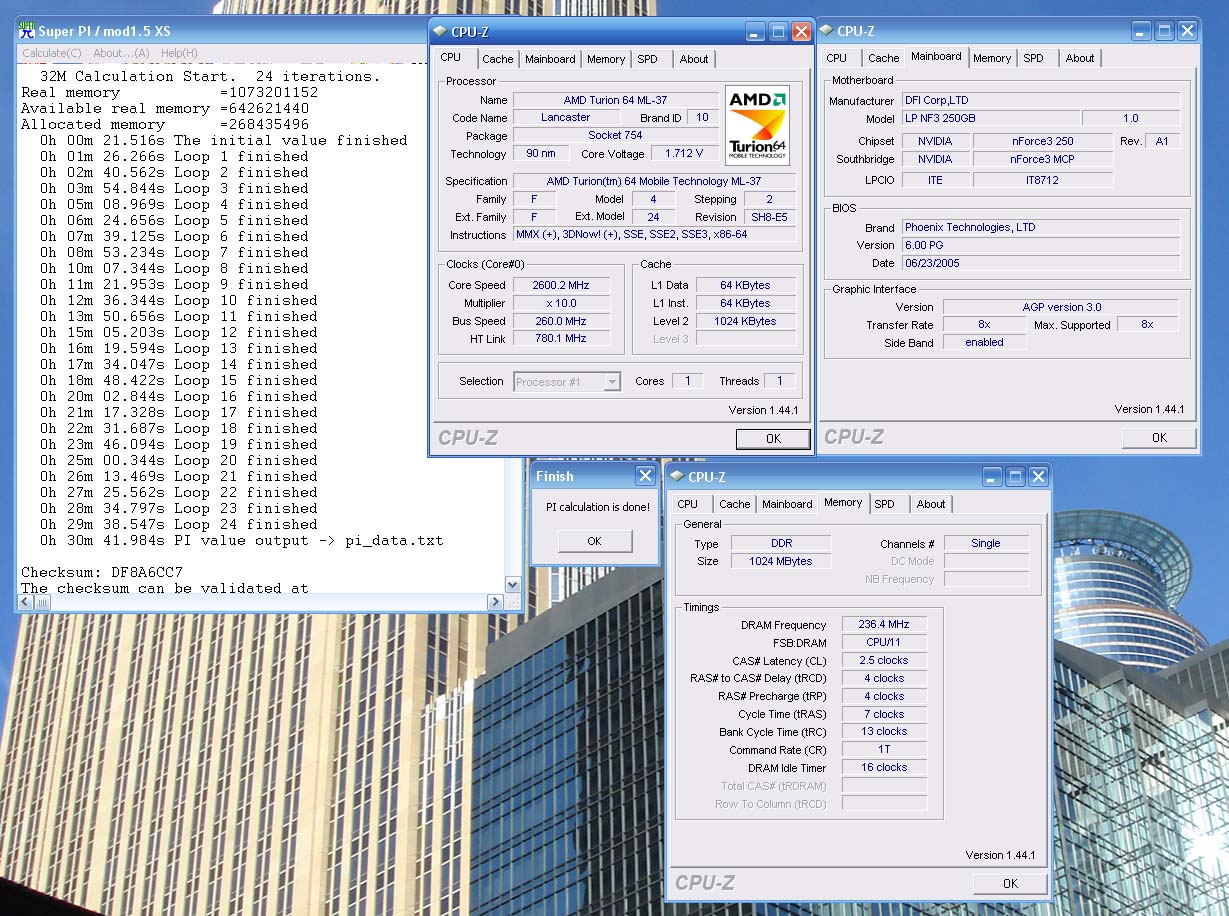Select the Memory tab in the mainboard CPU-Z window

(x=992, y=58)
